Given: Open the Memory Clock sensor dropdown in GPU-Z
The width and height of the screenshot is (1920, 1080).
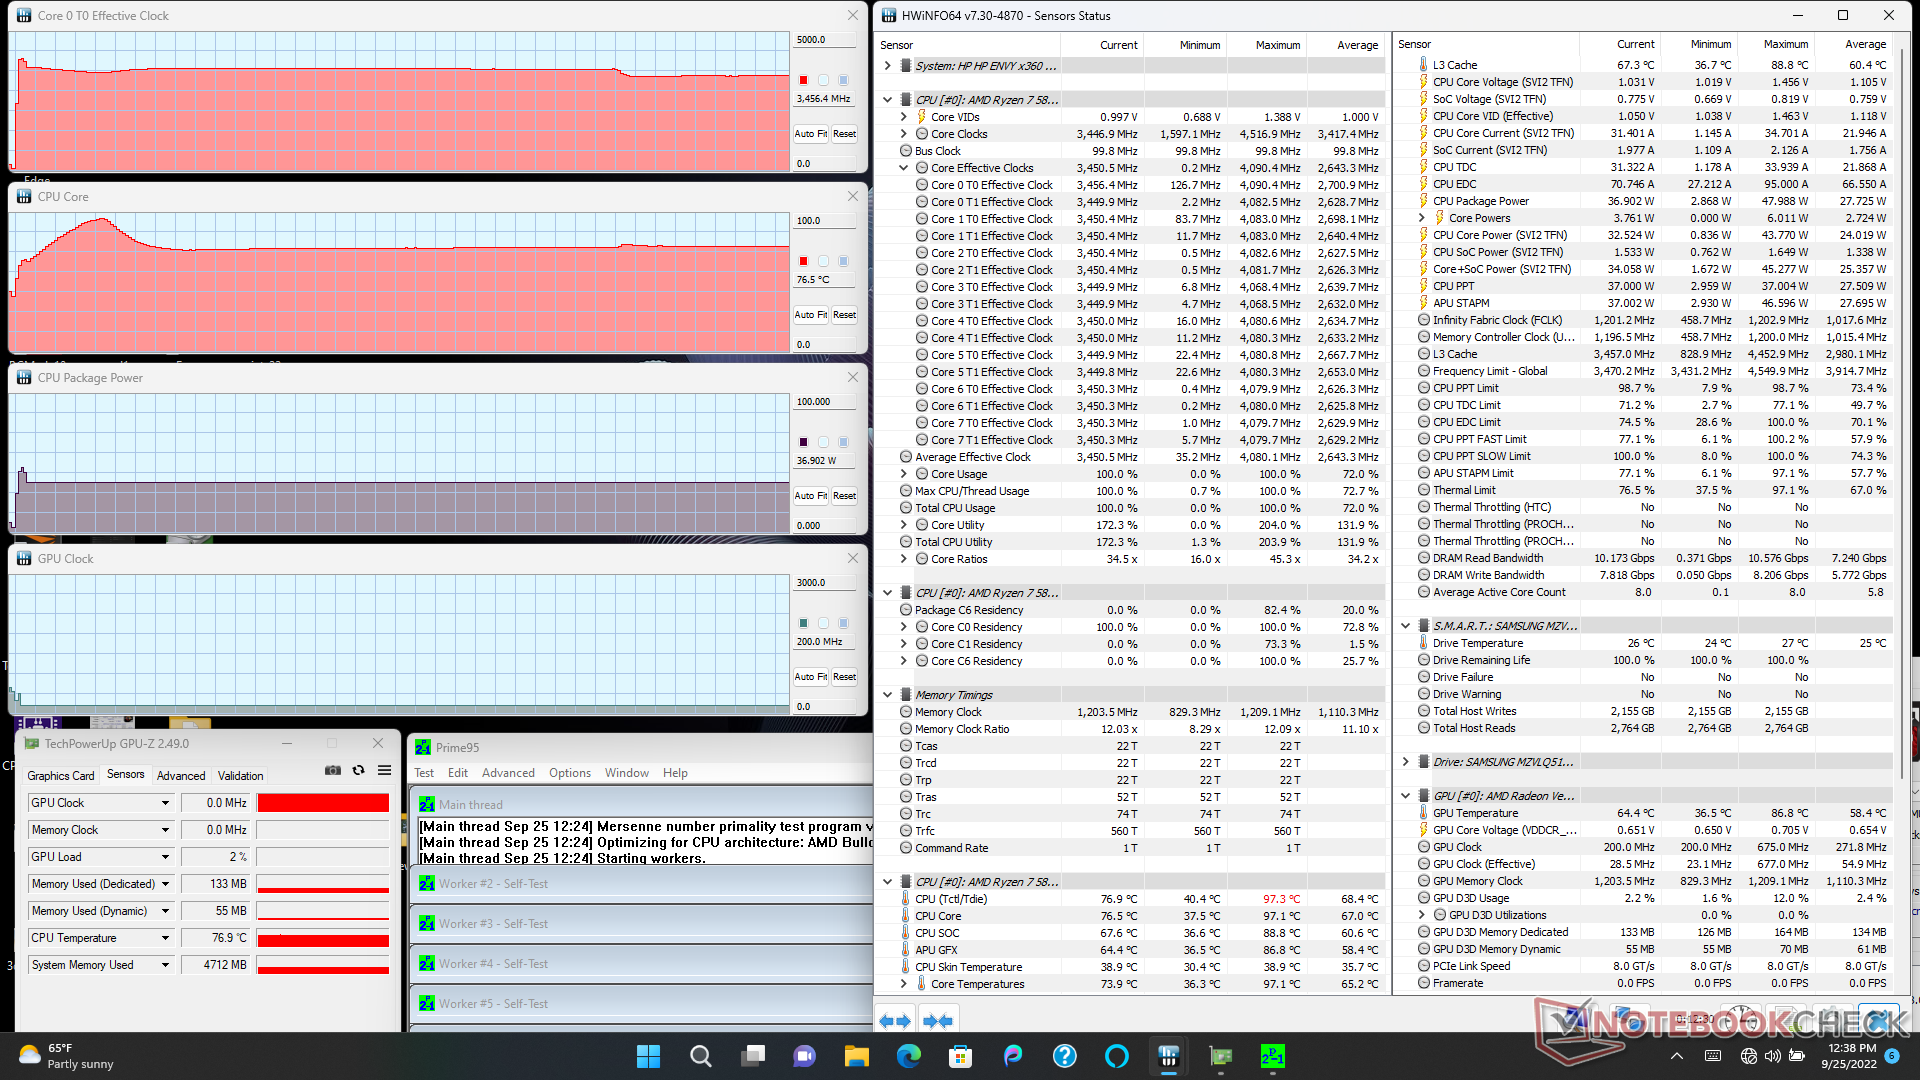Looking at the screenshot, I should pos(165,830).
